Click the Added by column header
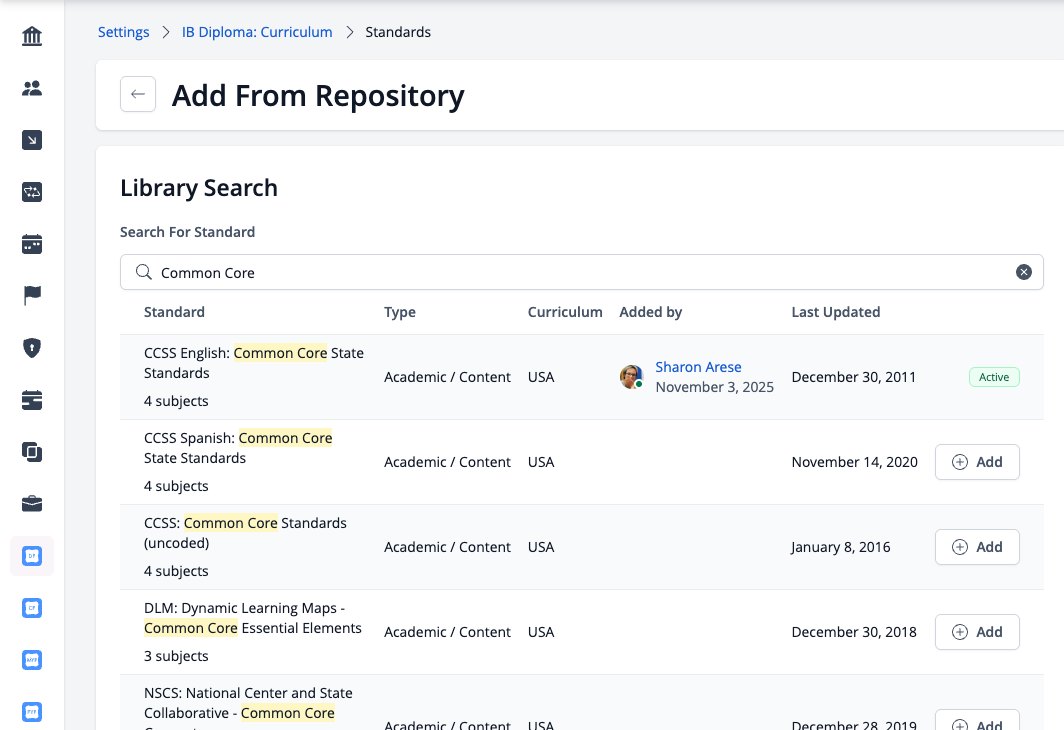The image size is (1064, 730). 651,312
